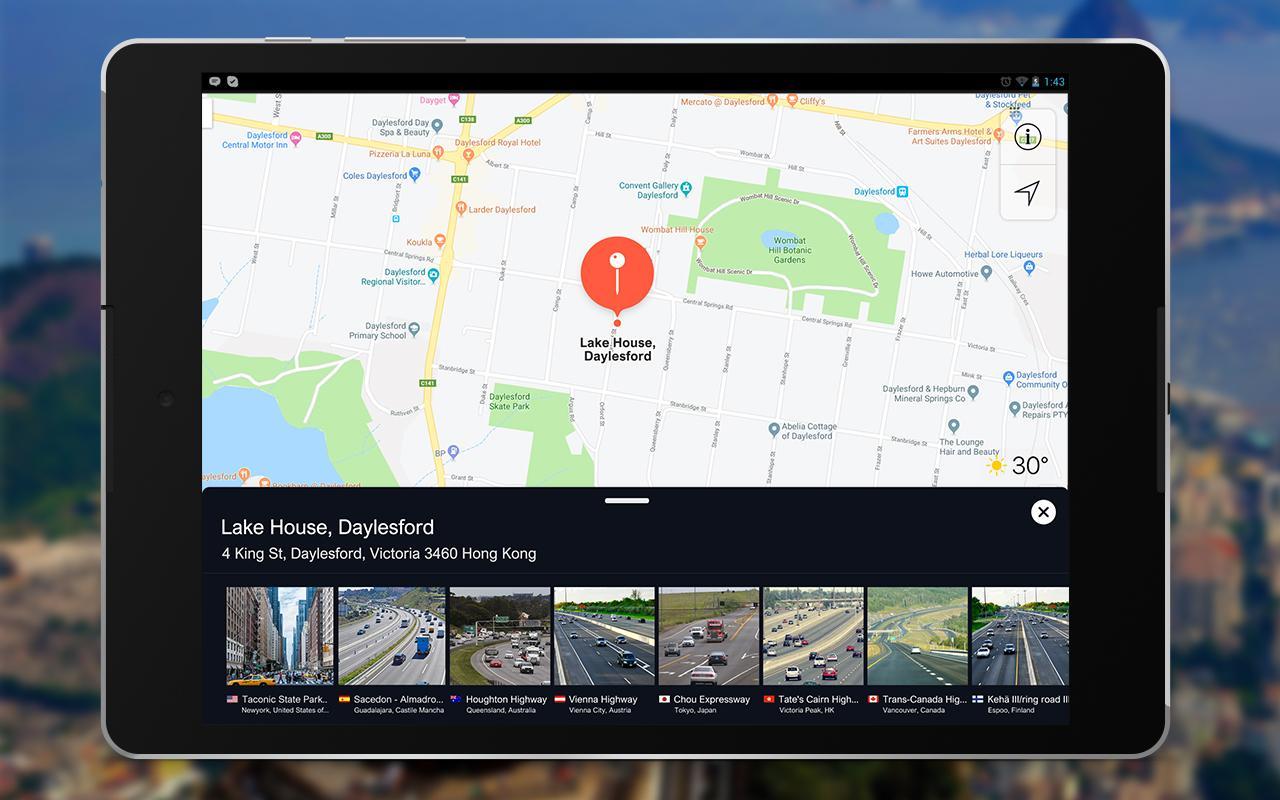Tap Daylesford Central Motor Inn marker

[295, 140]
